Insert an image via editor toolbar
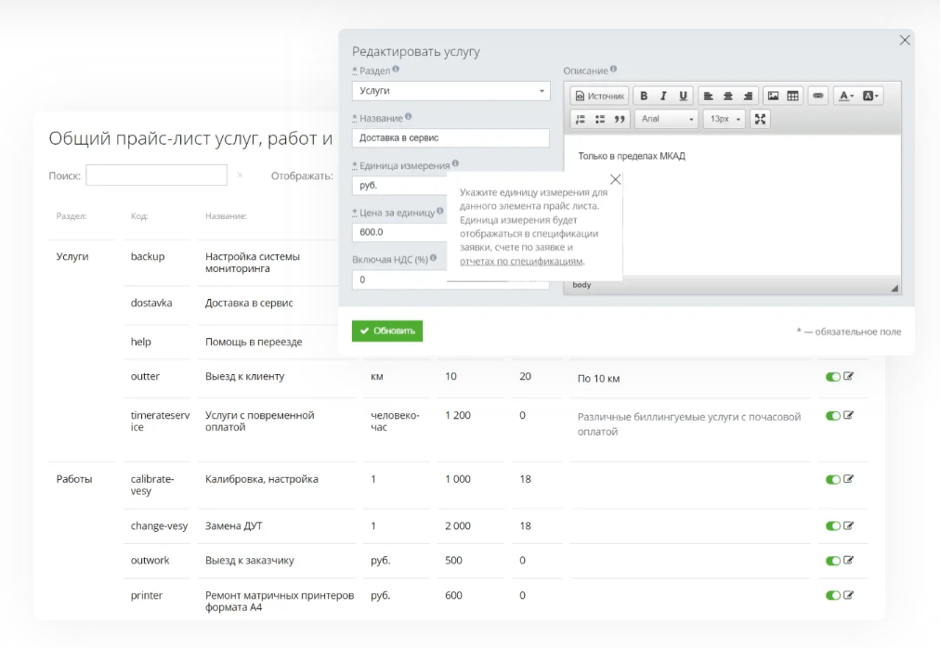Screen dimensions: 941x650 coord(773,96)
